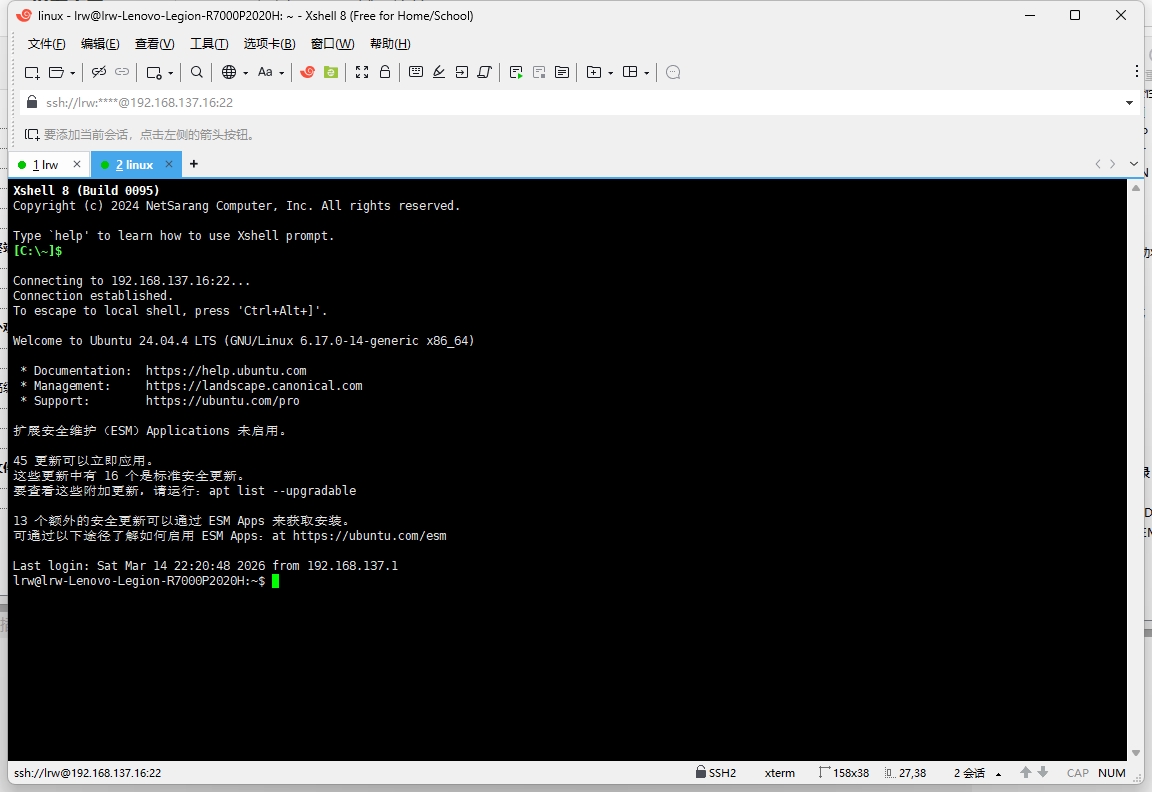Open the toolbar three-dot options menu
This screenshot has width=1152, height=792.
(x=1137, y=71)
